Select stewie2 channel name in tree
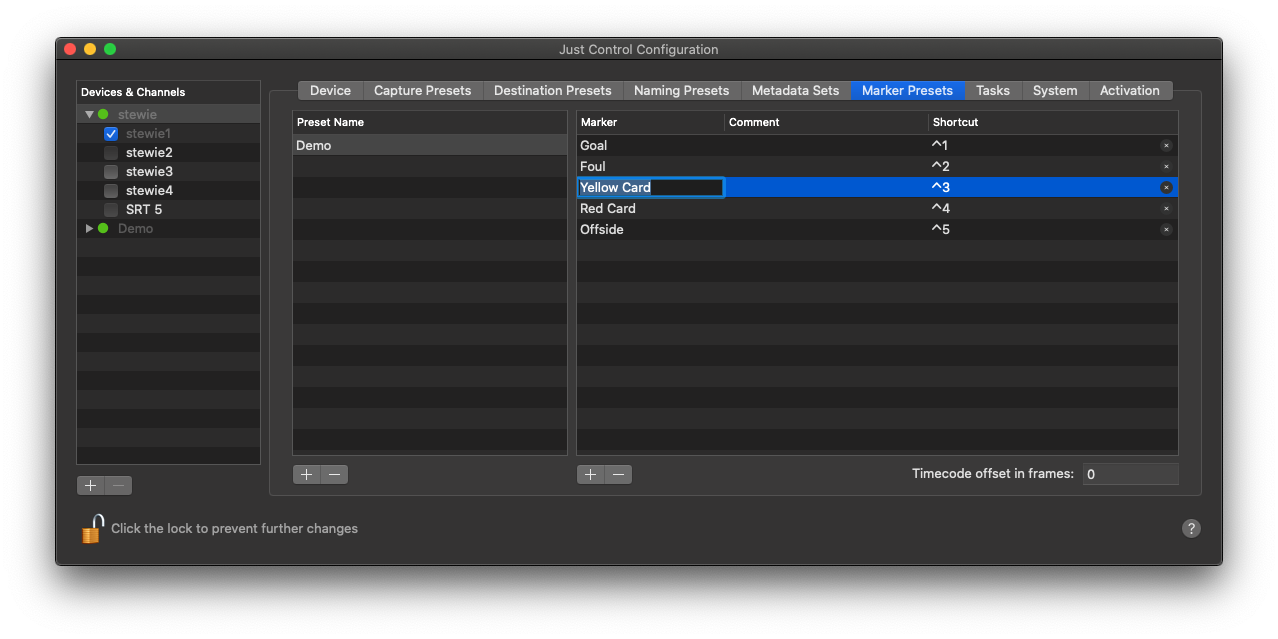Image resolution: width=1278 pixels, height=639 pixels. 149,152
